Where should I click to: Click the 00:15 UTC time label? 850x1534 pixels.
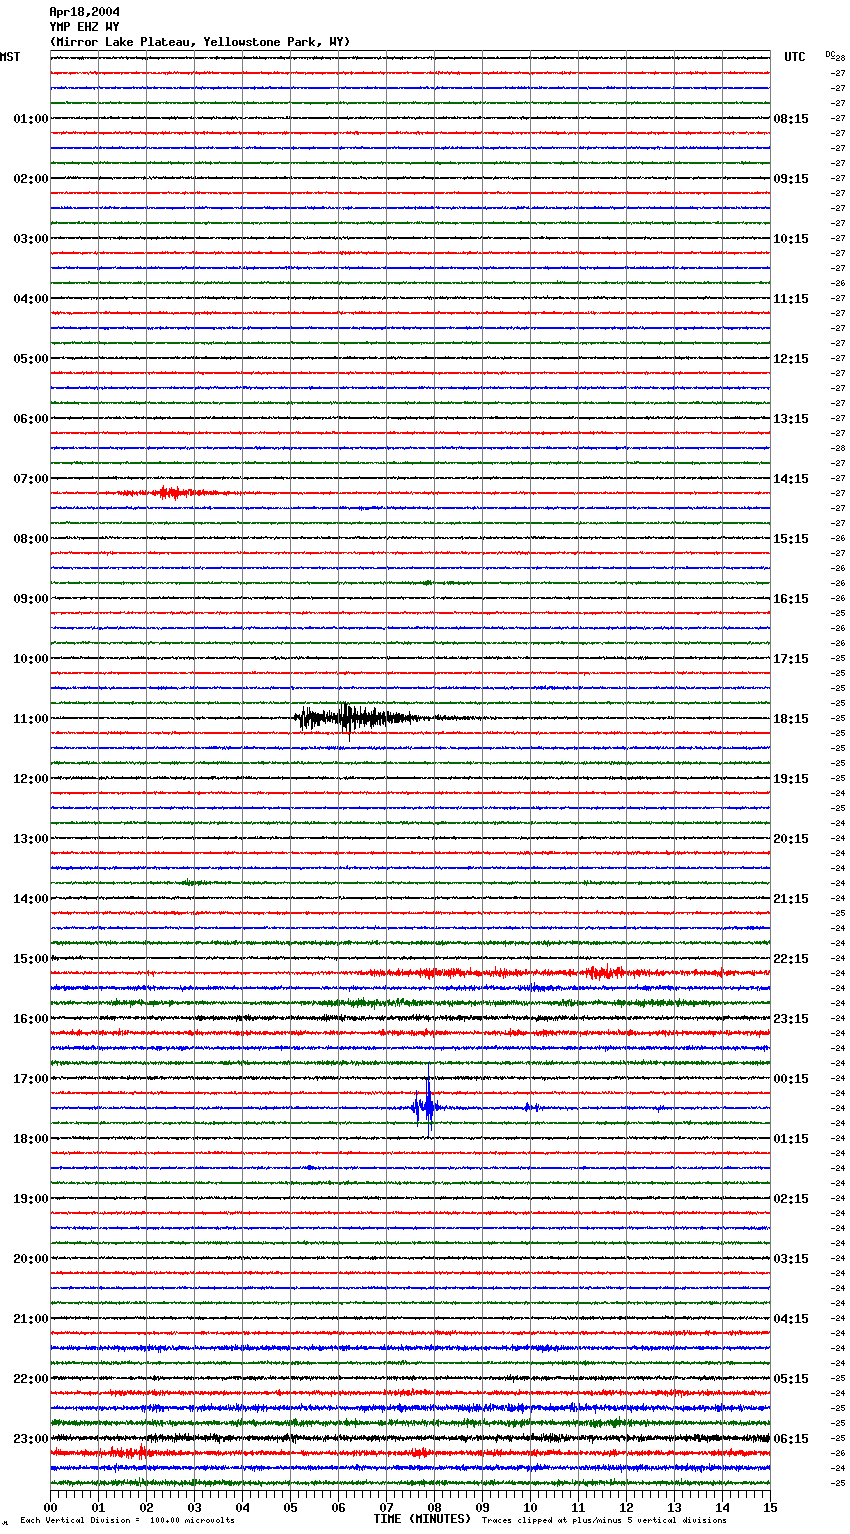point(791,1079)
